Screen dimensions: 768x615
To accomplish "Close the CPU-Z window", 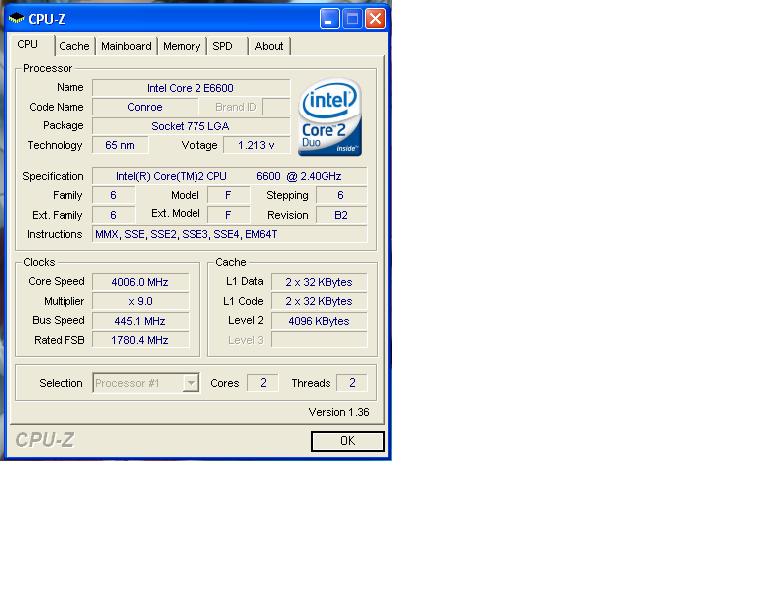I will point(375,19).
